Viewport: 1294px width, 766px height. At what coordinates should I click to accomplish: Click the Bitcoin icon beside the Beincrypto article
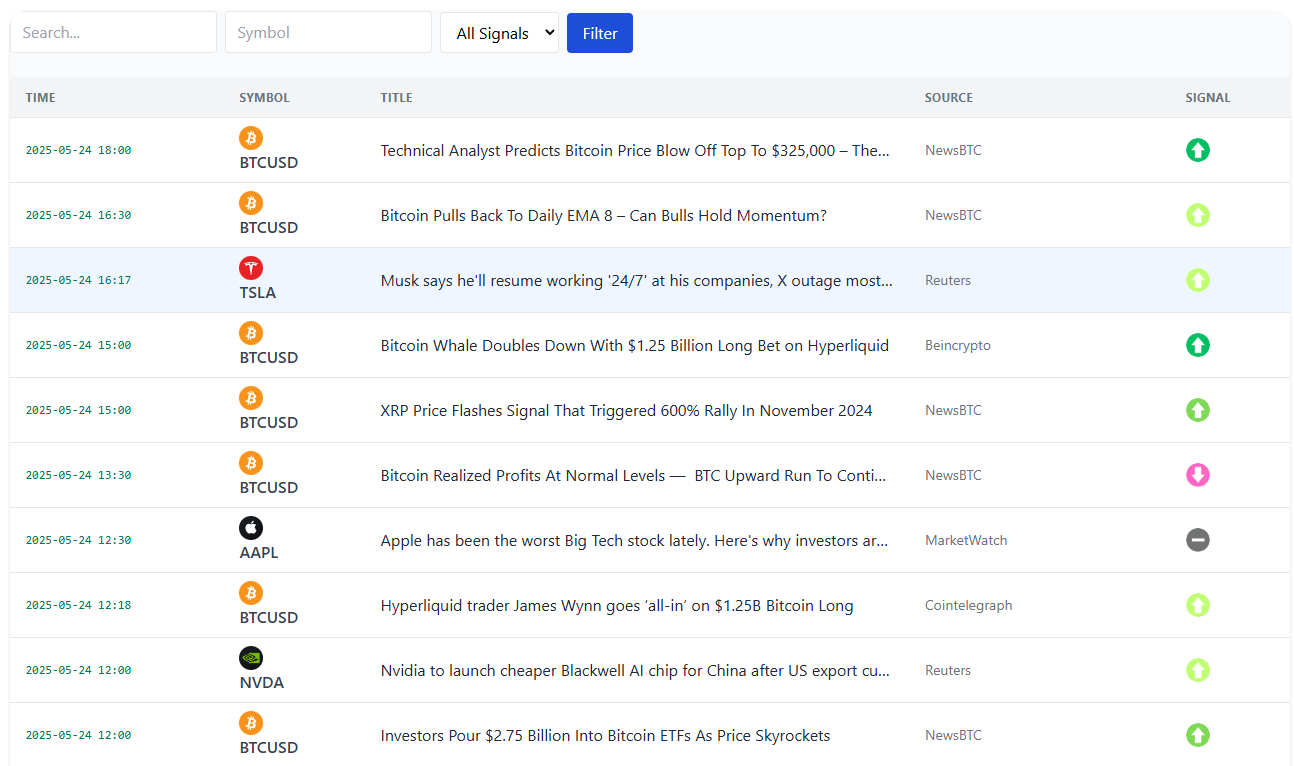coord(251,333)
